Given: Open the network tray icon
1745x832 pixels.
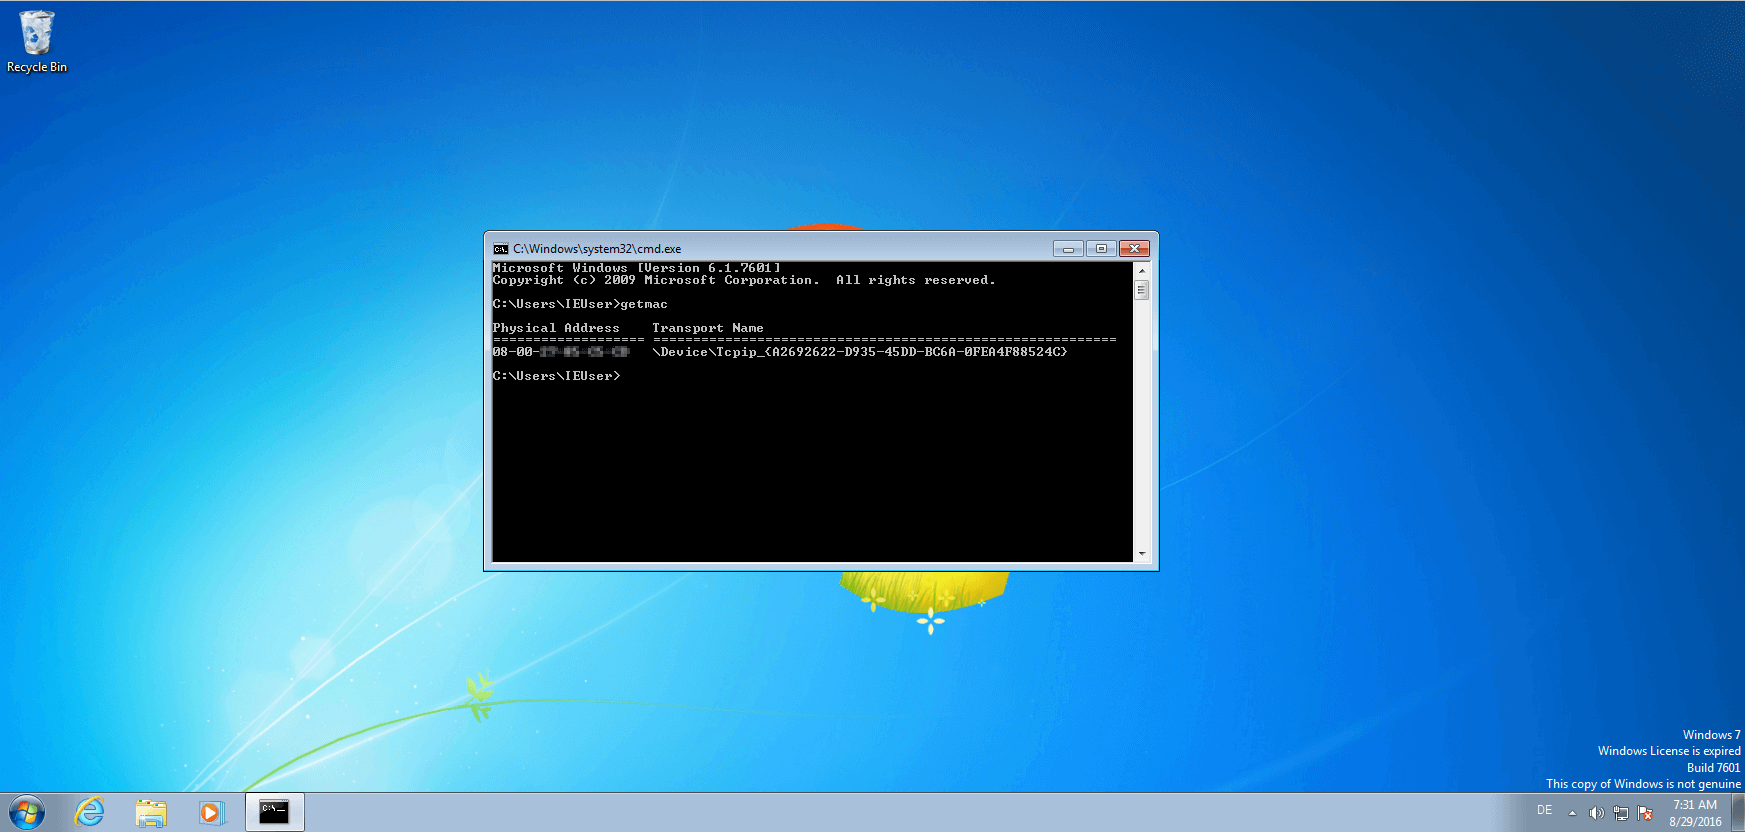Looking at the screenshot, I should click(x=1621, y=813).
